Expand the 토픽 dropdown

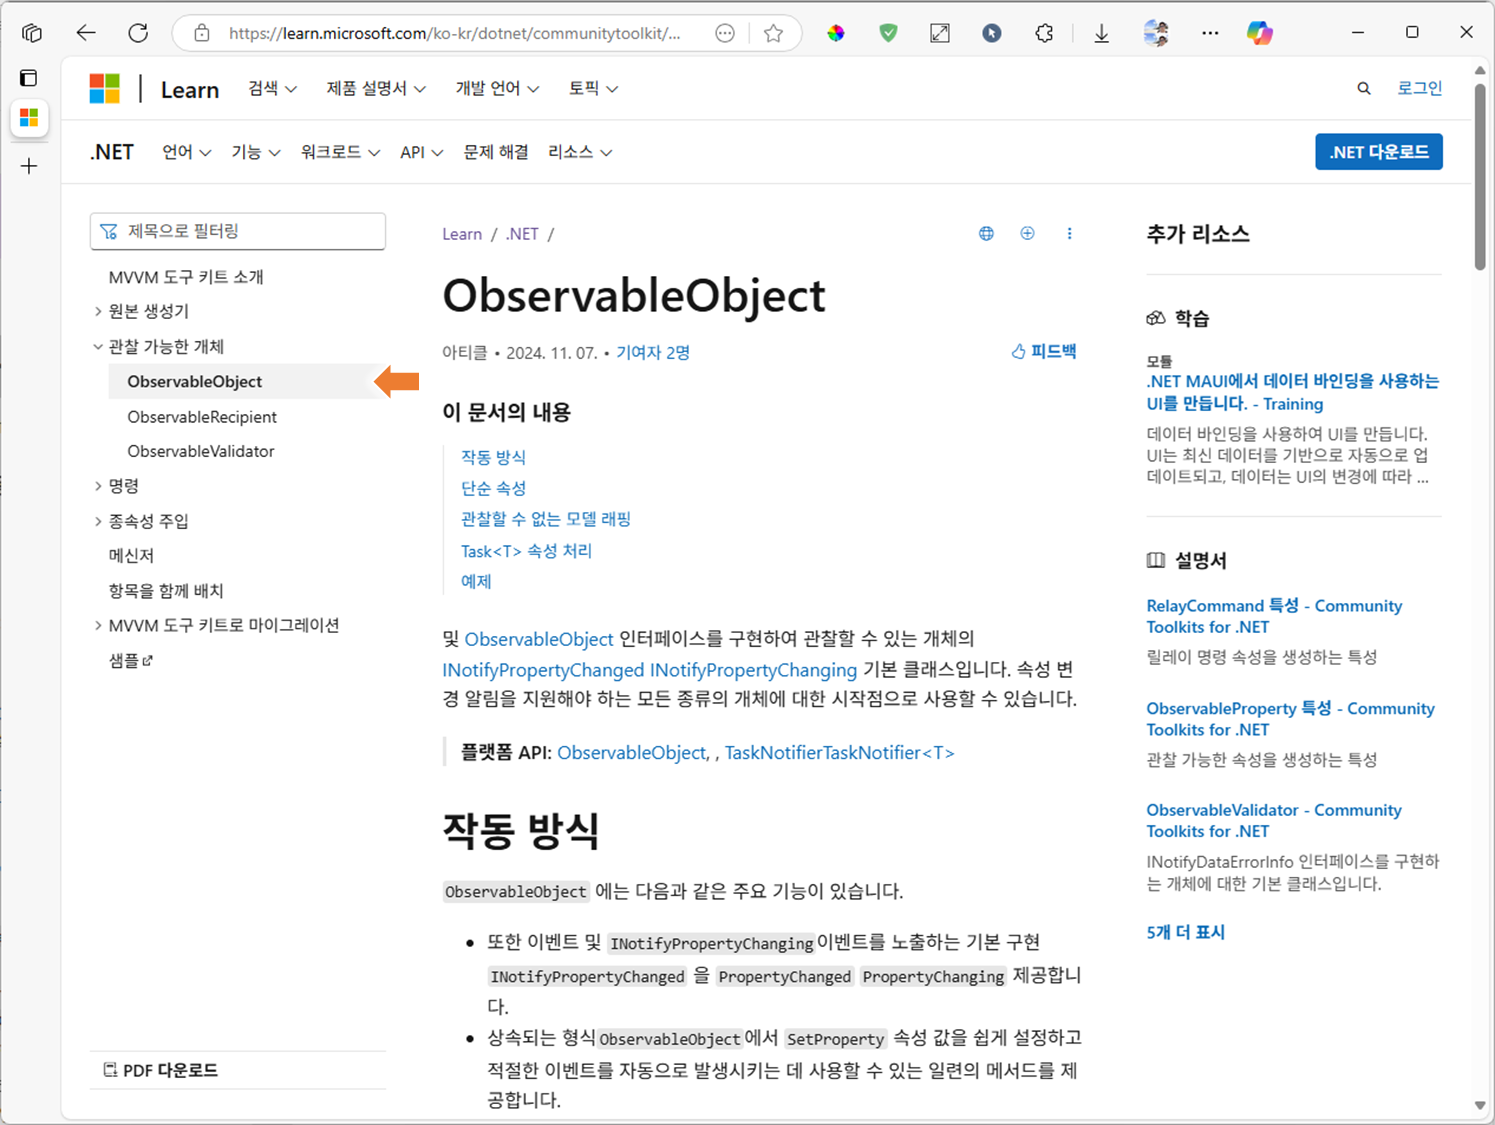[593, 88]
